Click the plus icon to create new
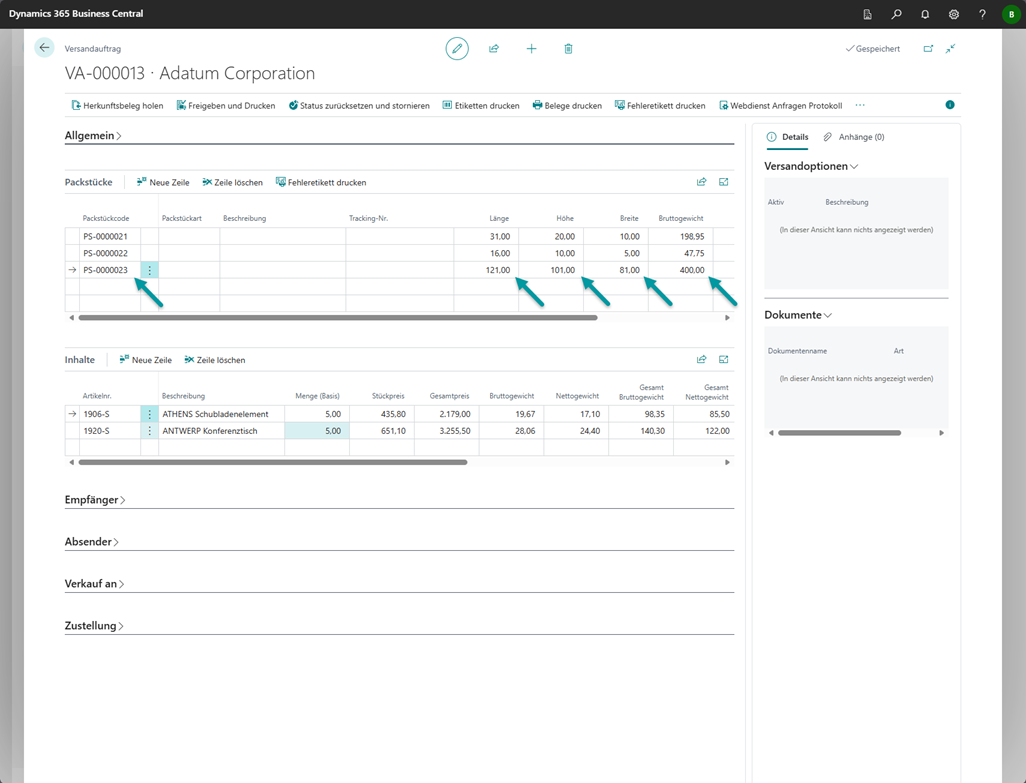Screen dimensions: 1026x783 pyautogui.click(x=531, y=49)
